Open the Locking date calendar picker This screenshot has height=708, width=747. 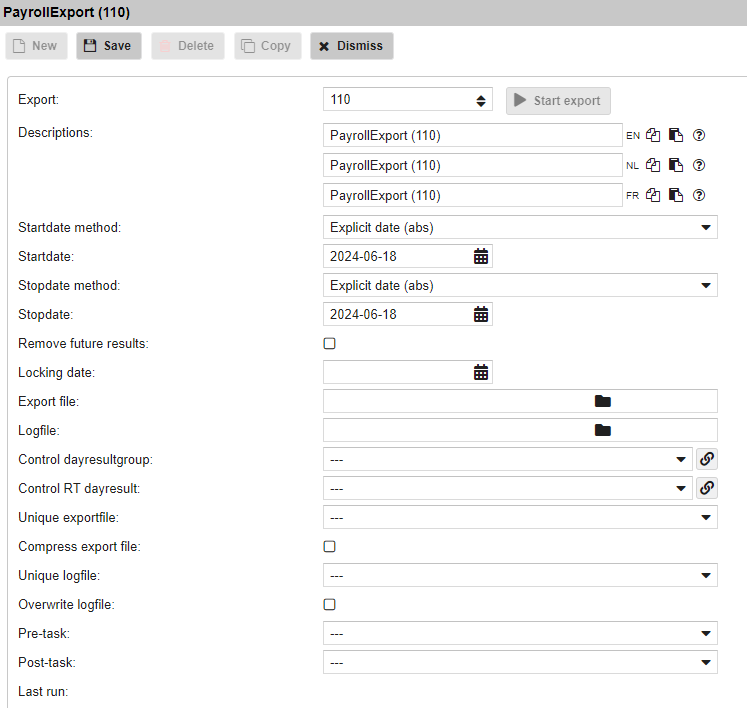pos(481,373)
